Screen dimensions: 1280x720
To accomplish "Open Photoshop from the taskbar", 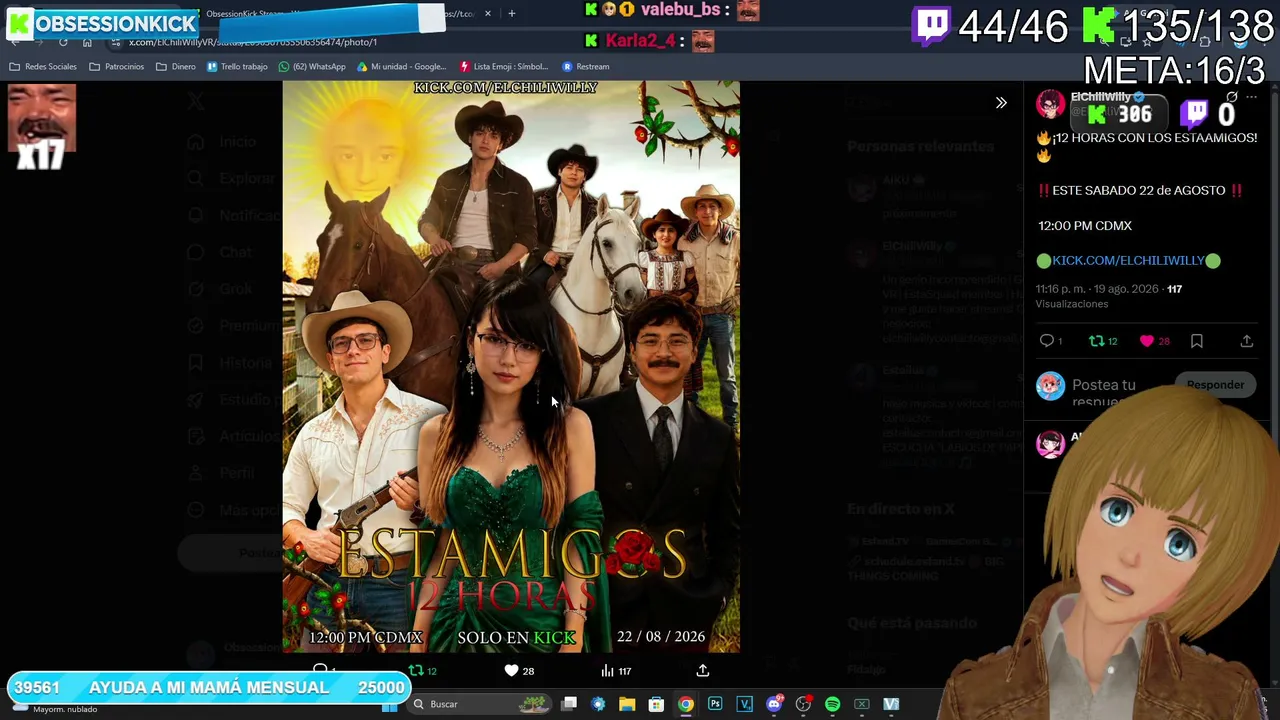I will point(715,704).
